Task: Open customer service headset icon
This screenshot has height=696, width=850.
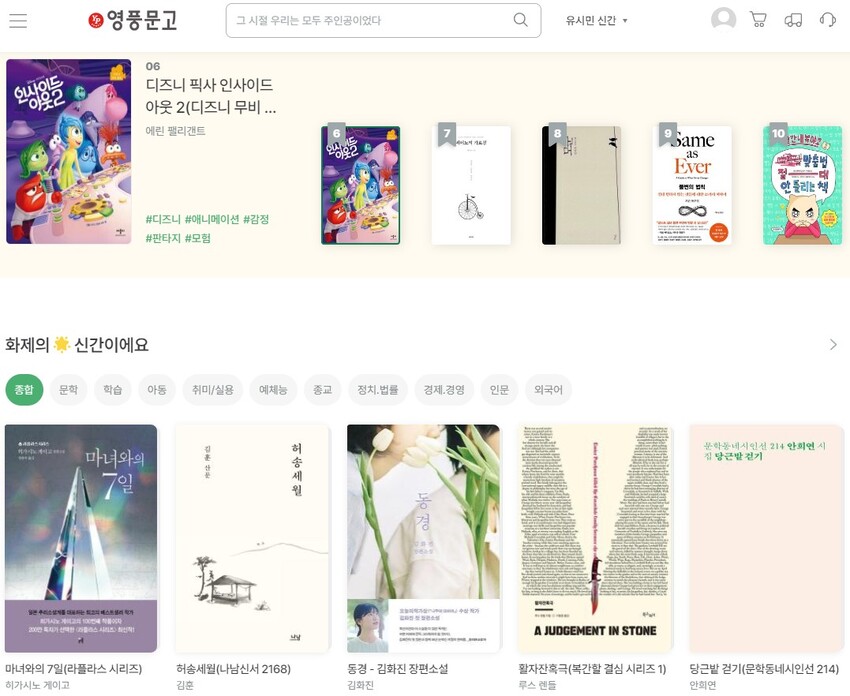Action: [x=828, y=21]
